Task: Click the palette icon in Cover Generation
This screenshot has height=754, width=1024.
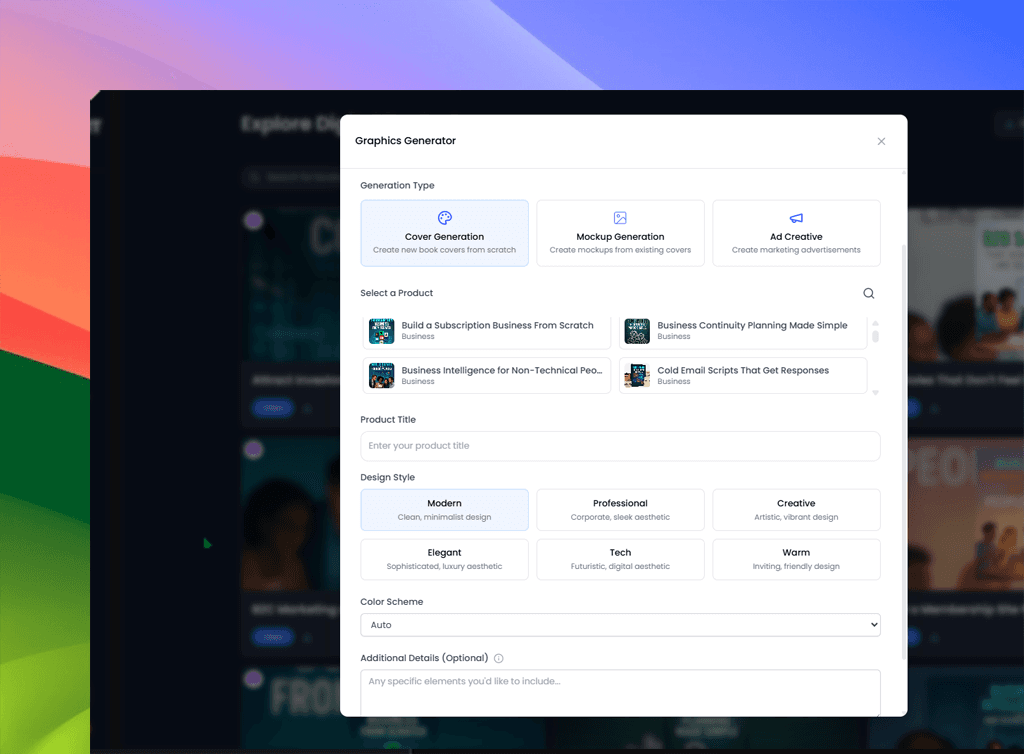Action: tap(445, 217)
